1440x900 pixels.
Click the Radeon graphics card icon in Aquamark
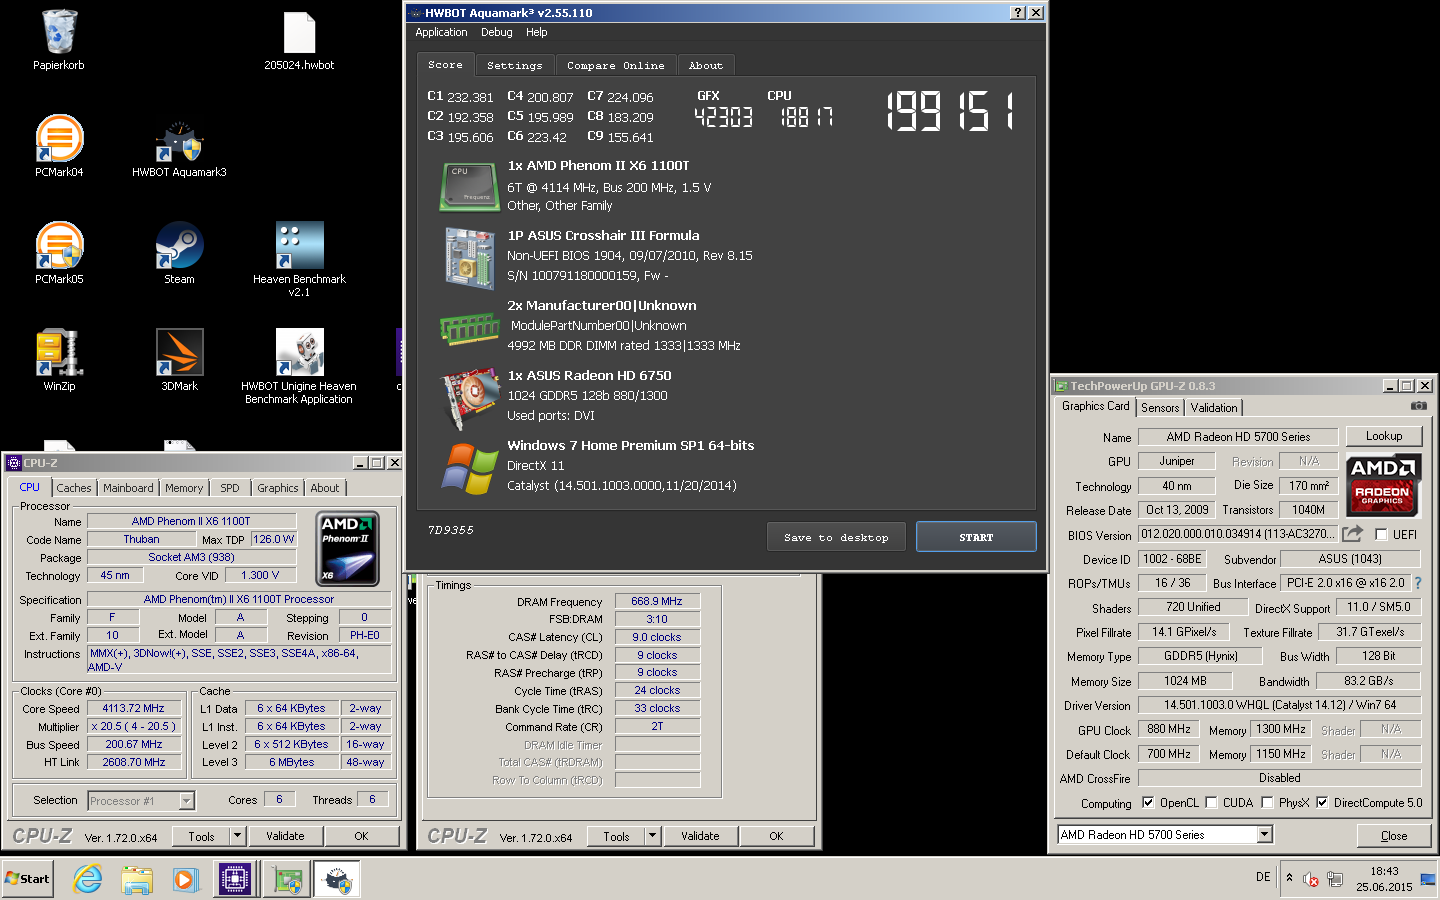(x=469, y=398)
